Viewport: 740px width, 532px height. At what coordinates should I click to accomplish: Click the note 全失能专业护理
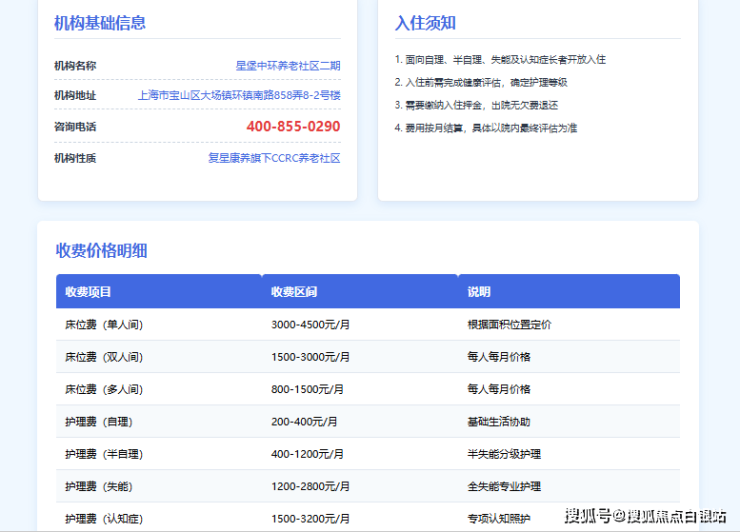click(504, 486)
